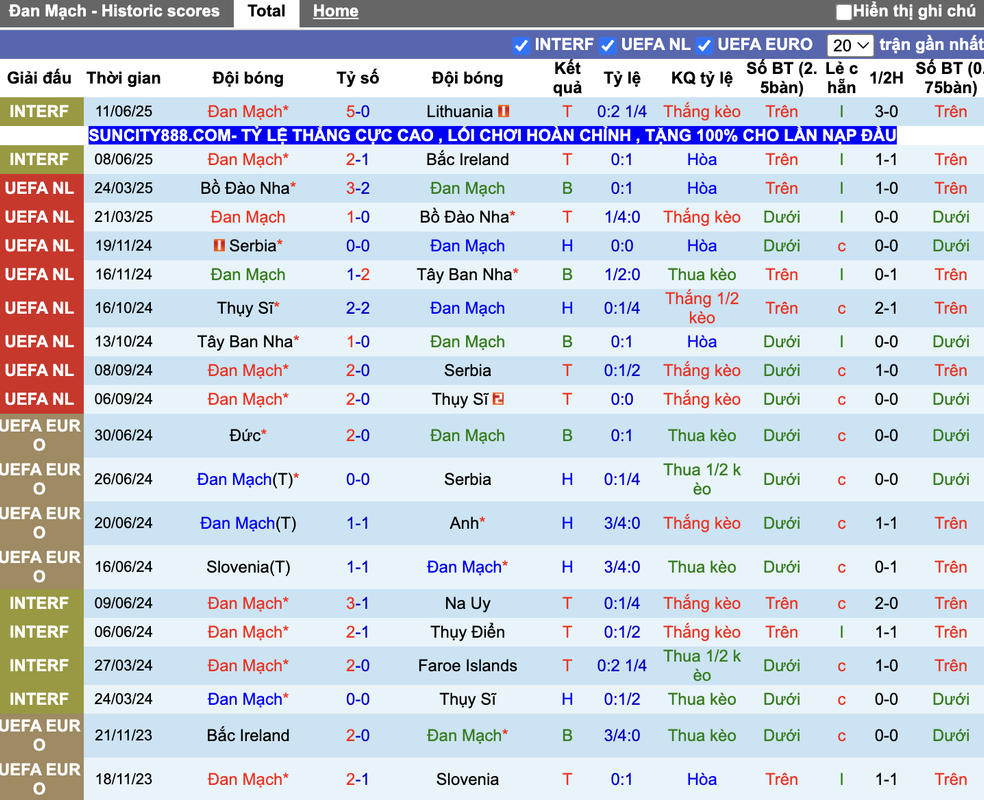Click the 3-1 score on 09/06/24
Image resolution: width=984 pixels, height=800 pixels.
[x=358, y=603]
